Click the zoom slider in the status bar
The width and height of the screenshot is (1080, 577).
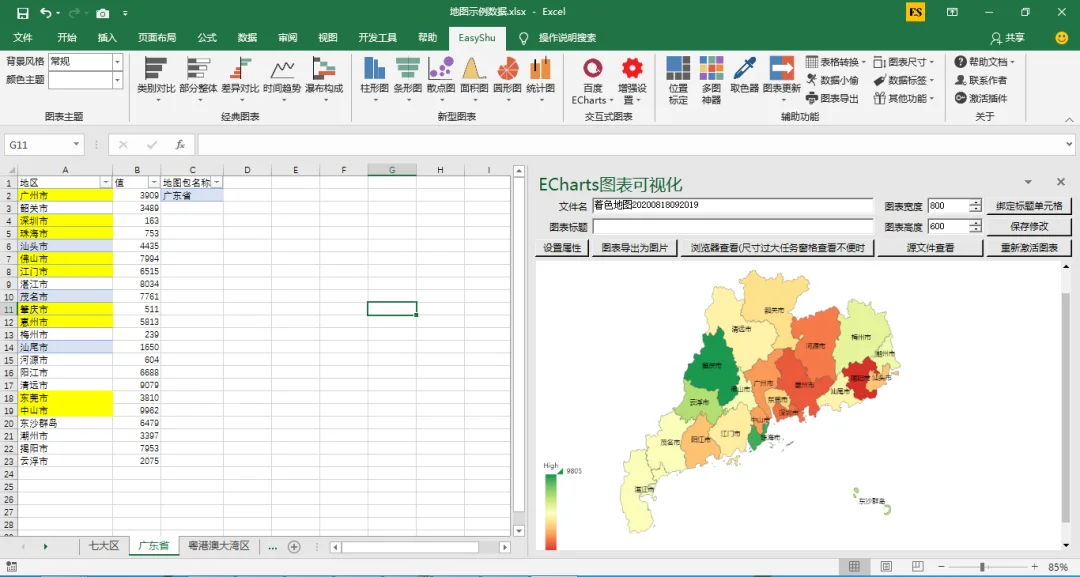click(983, 567)
